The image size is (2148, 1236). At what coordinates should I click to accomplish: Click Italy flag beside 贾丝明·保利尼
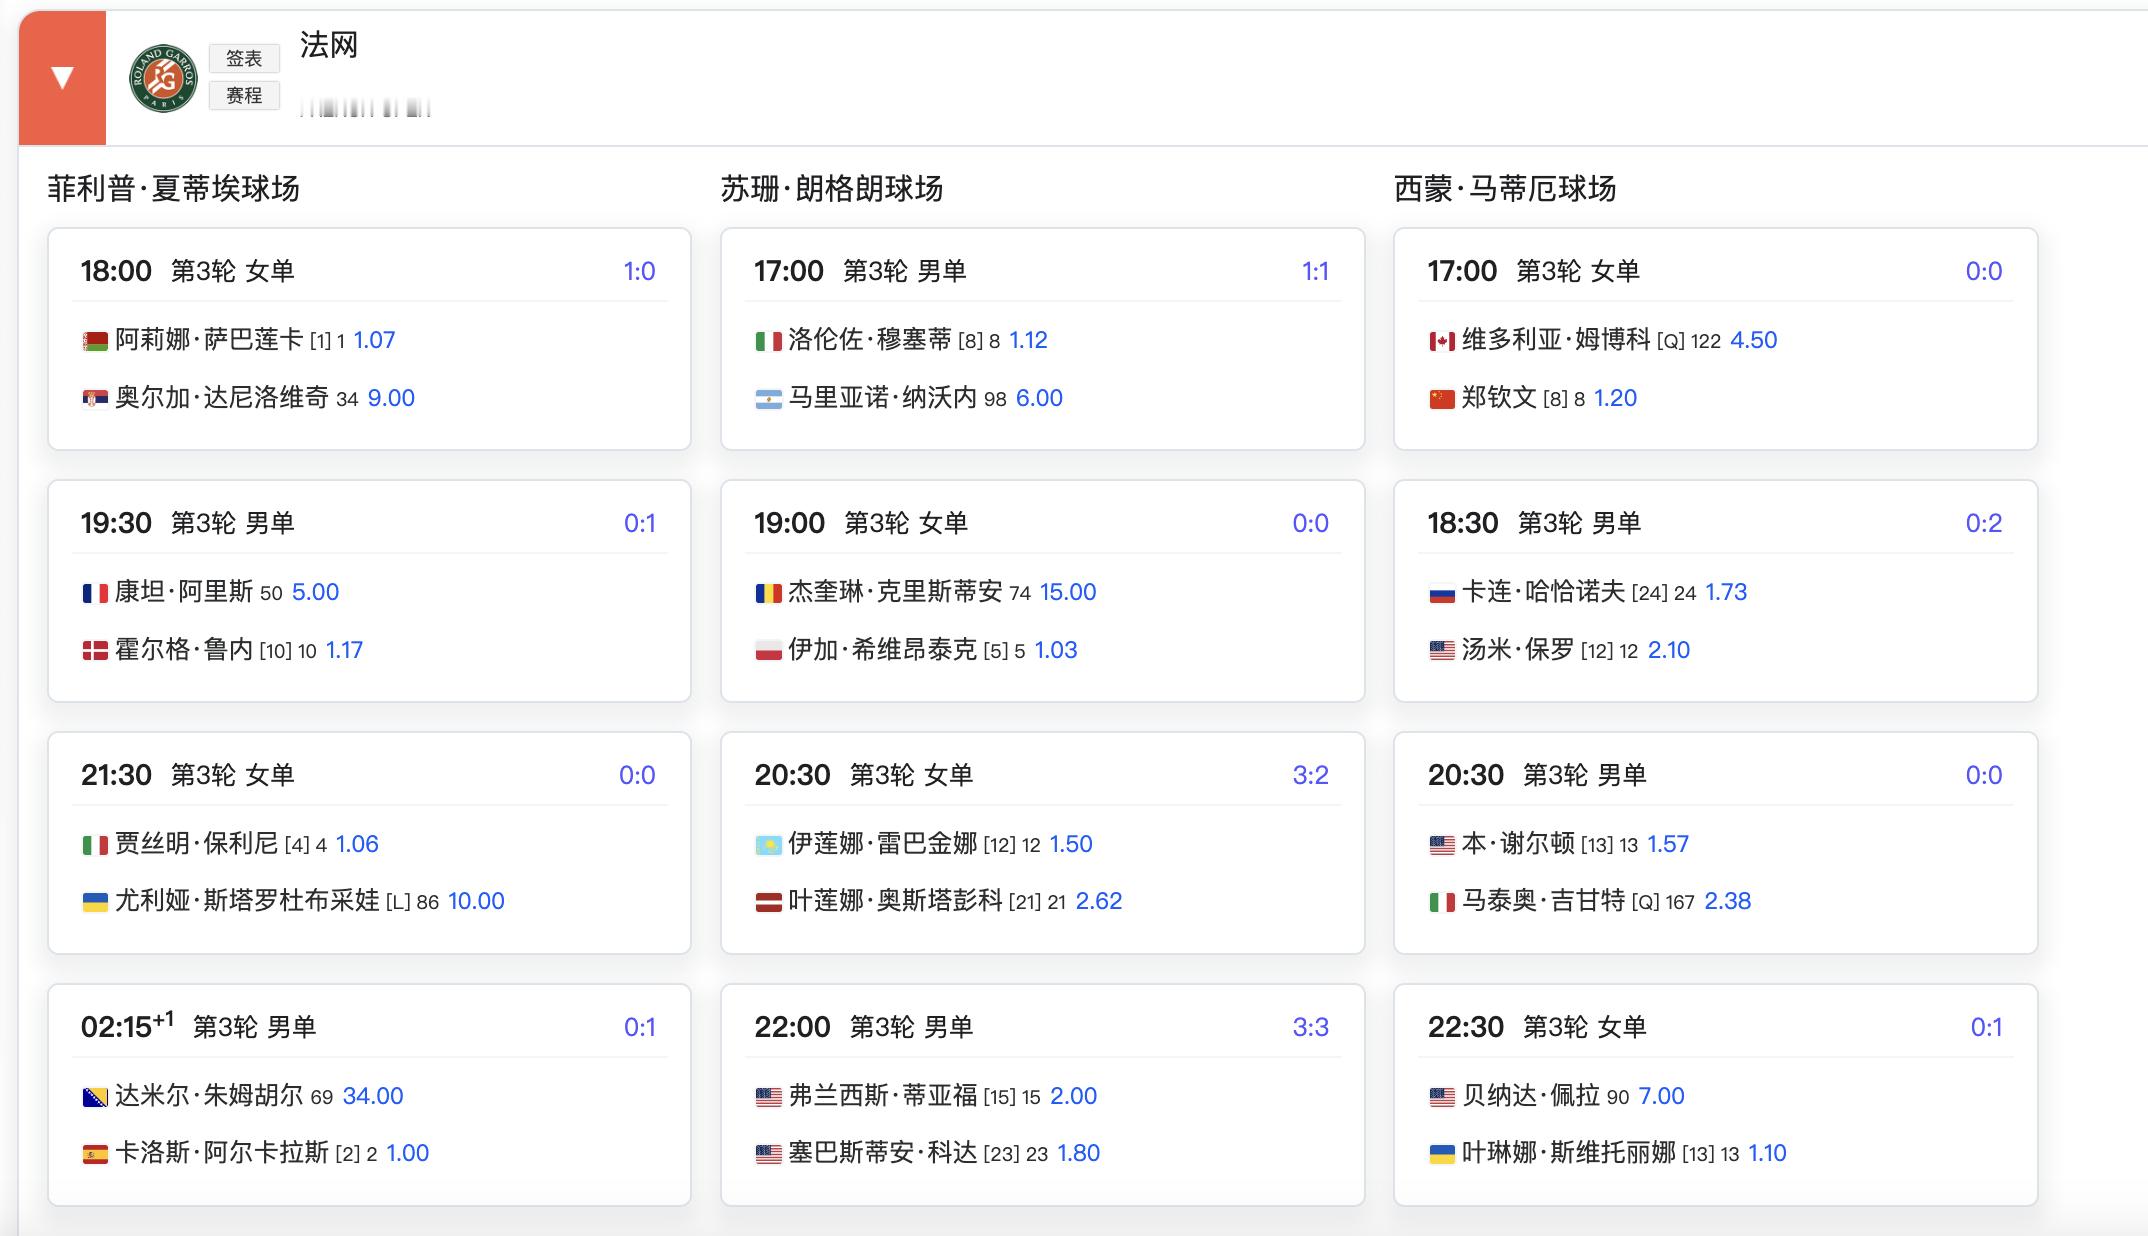[95, 846]
